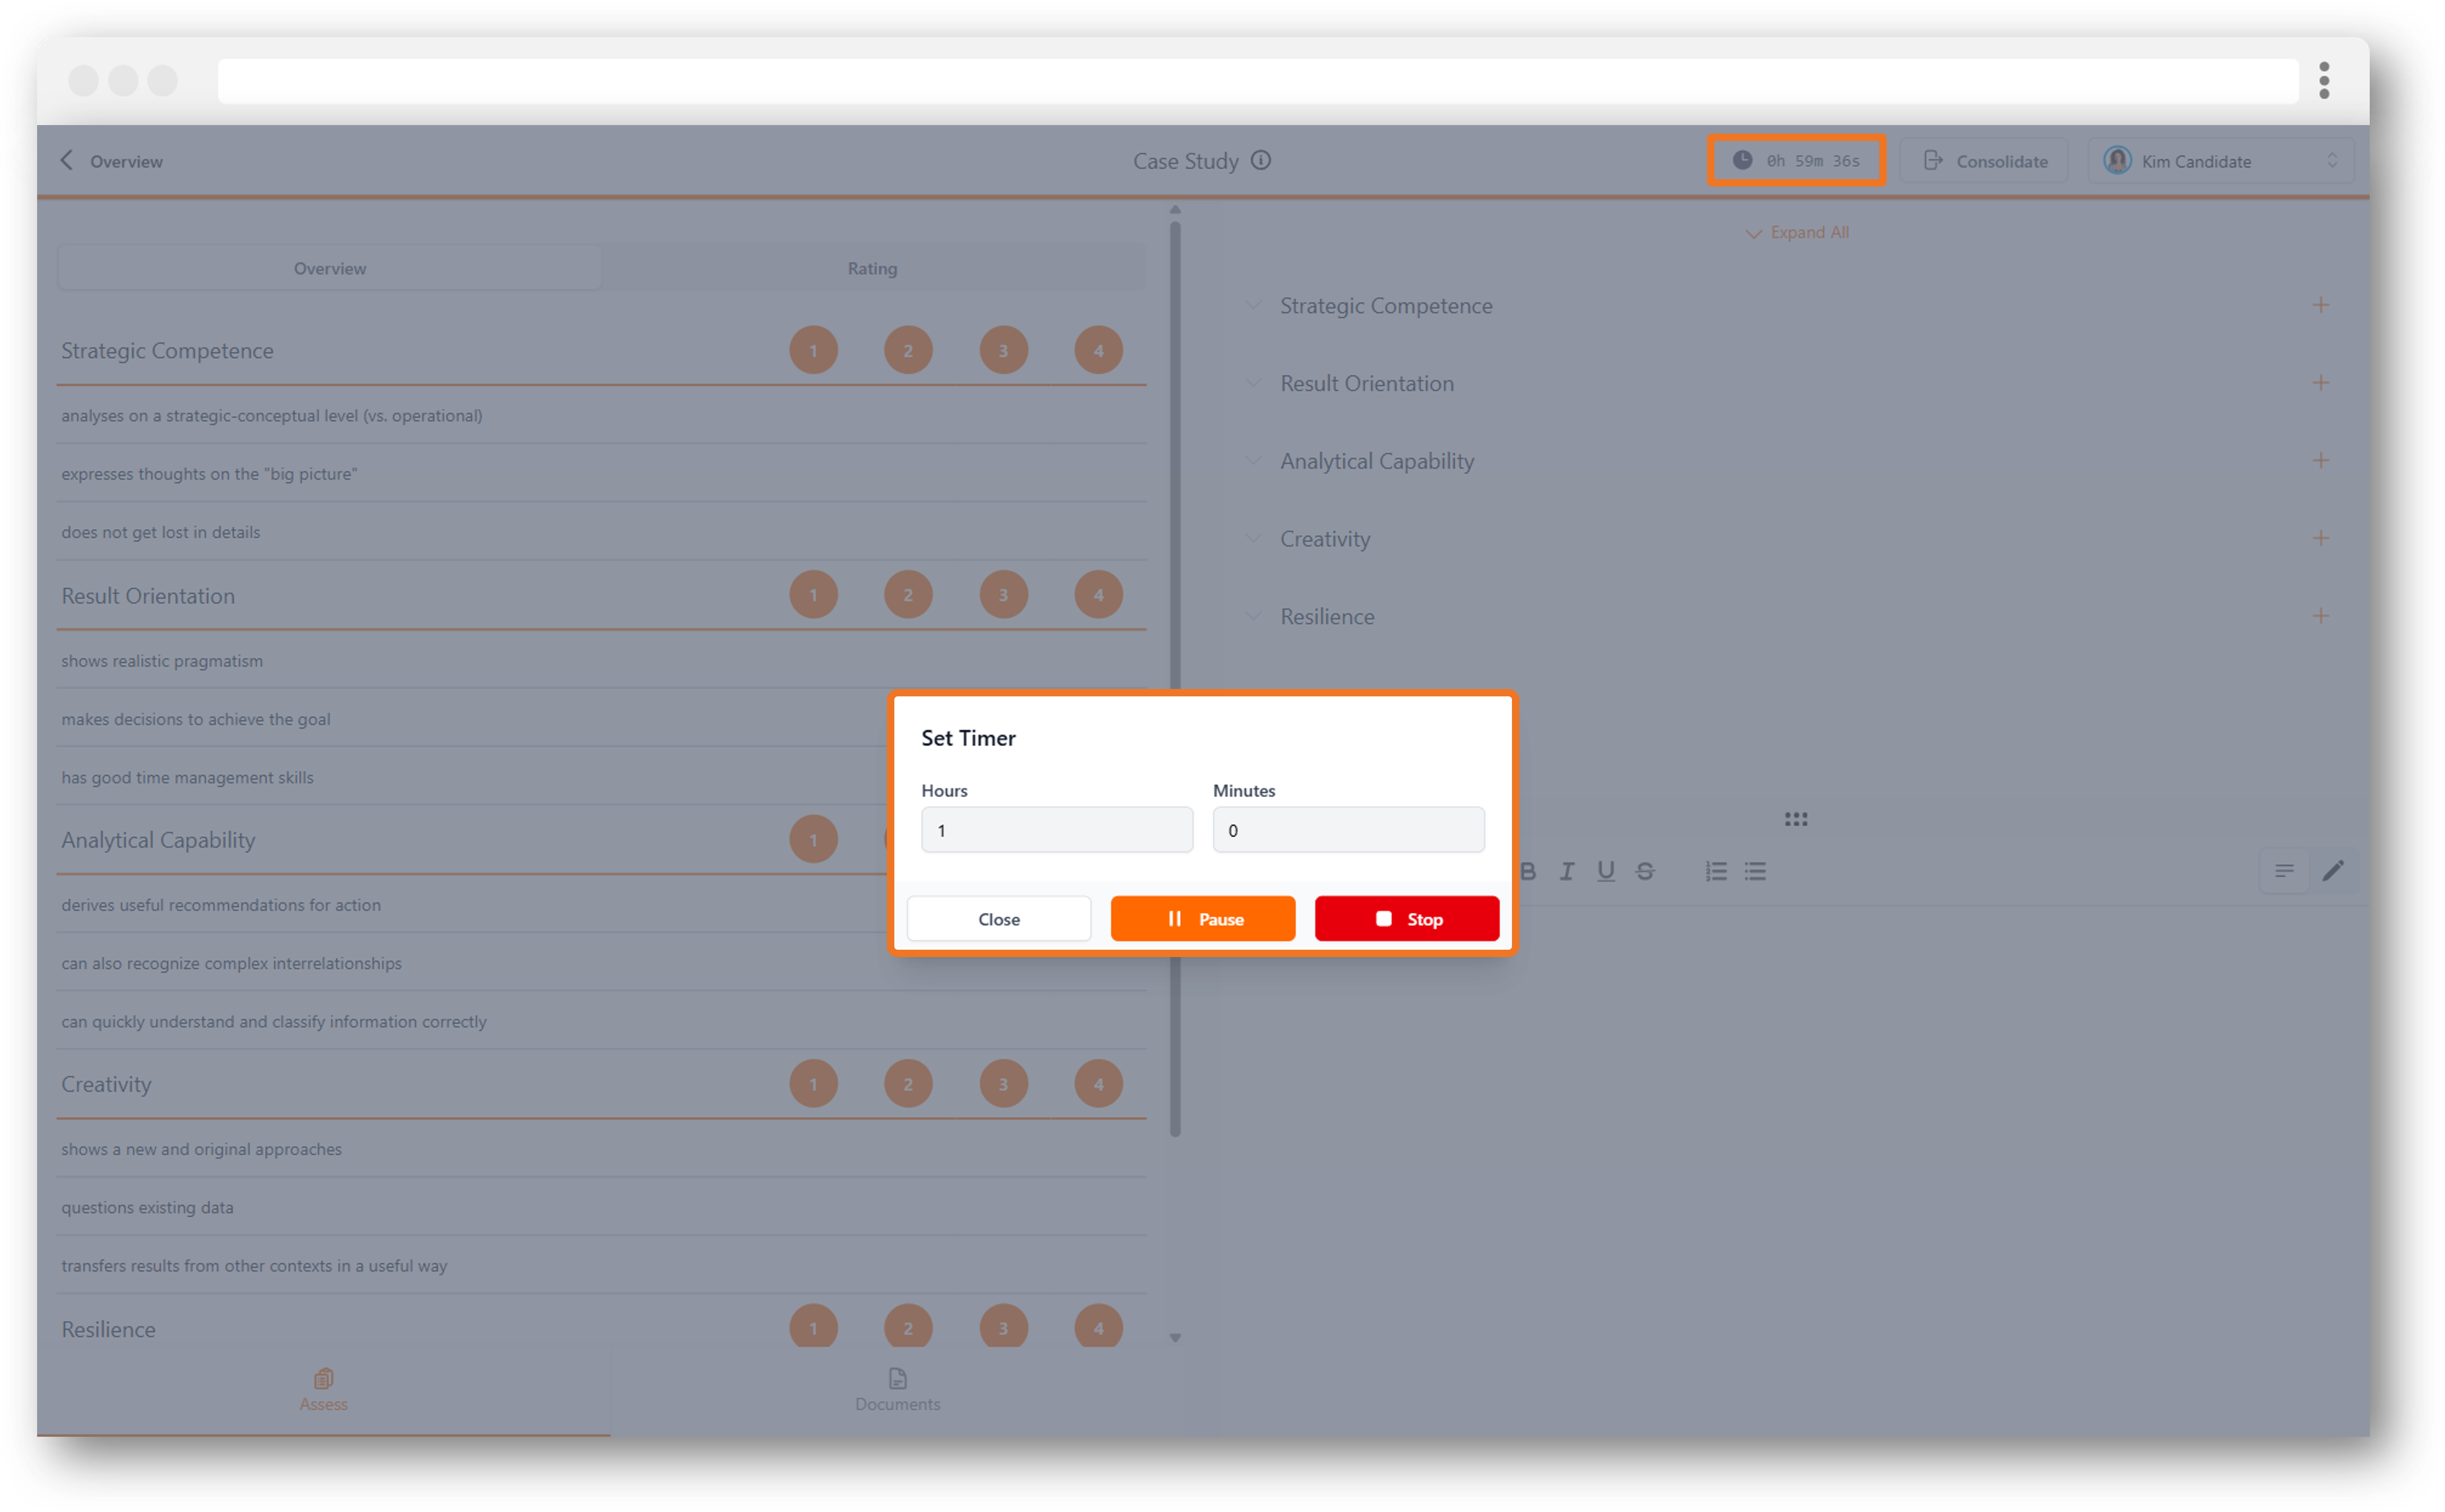Close the Set Timer dialog
The image size is (2445, 1512).
pyautogui.click(x=998, y=918)
